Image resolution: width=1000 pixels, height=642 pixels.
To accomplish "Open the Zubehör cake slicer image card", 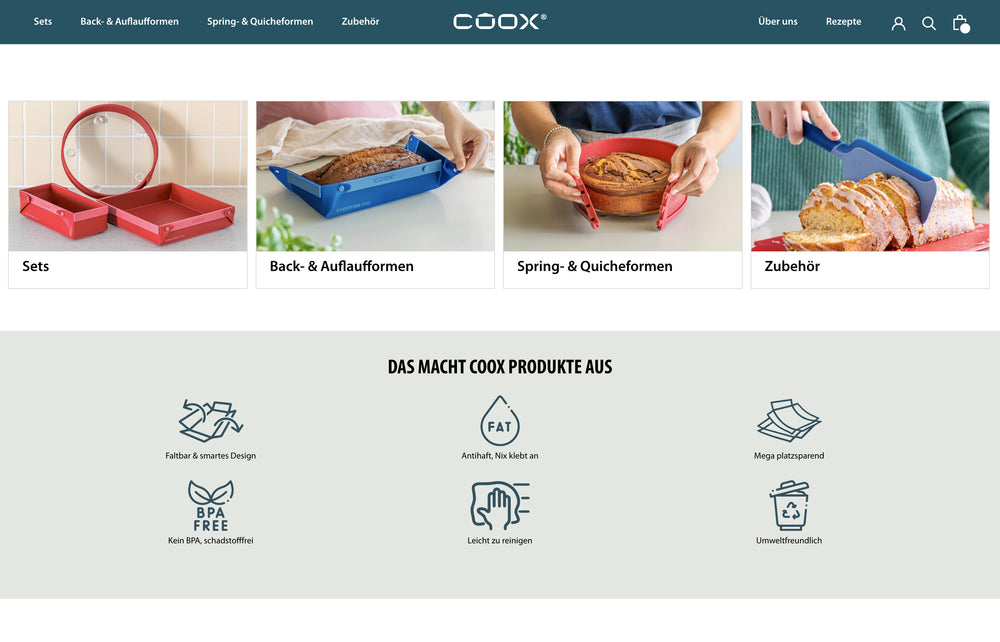I will coord(870,176).
